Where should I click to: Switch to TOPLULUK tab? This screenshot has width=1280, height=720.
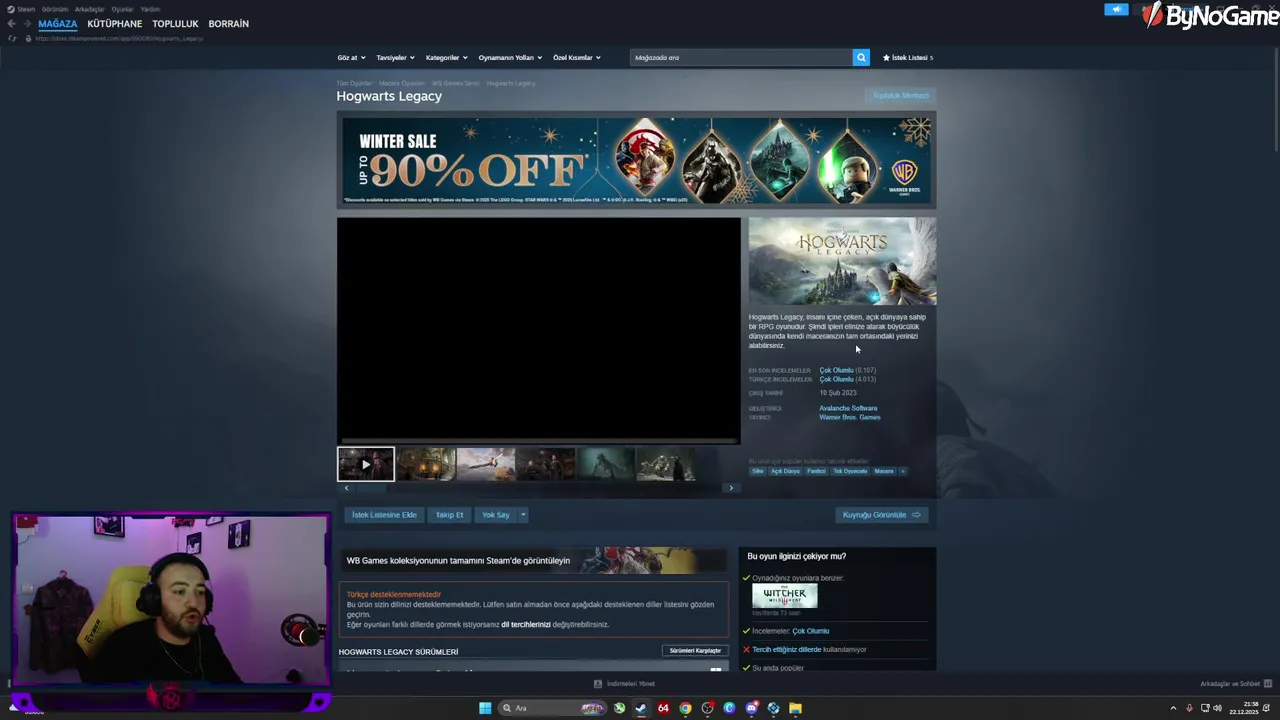175,24
